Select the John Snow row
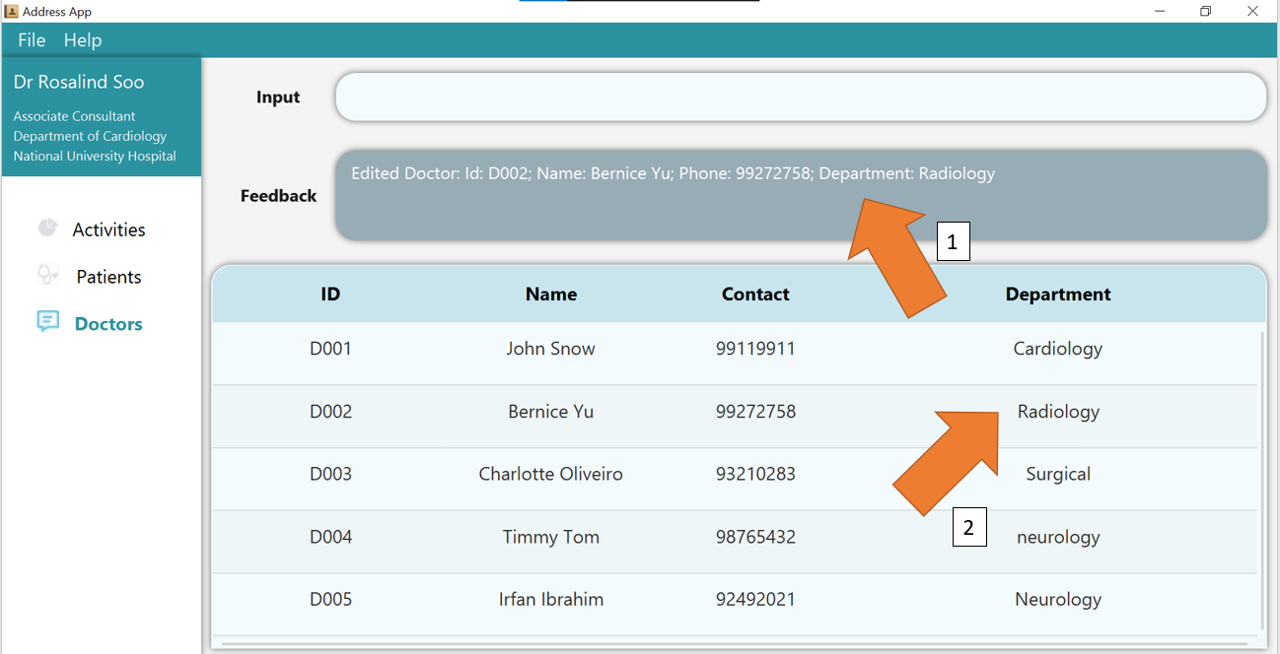Image resolution: width=1280 pixels, height=654 pixels. 550,349
